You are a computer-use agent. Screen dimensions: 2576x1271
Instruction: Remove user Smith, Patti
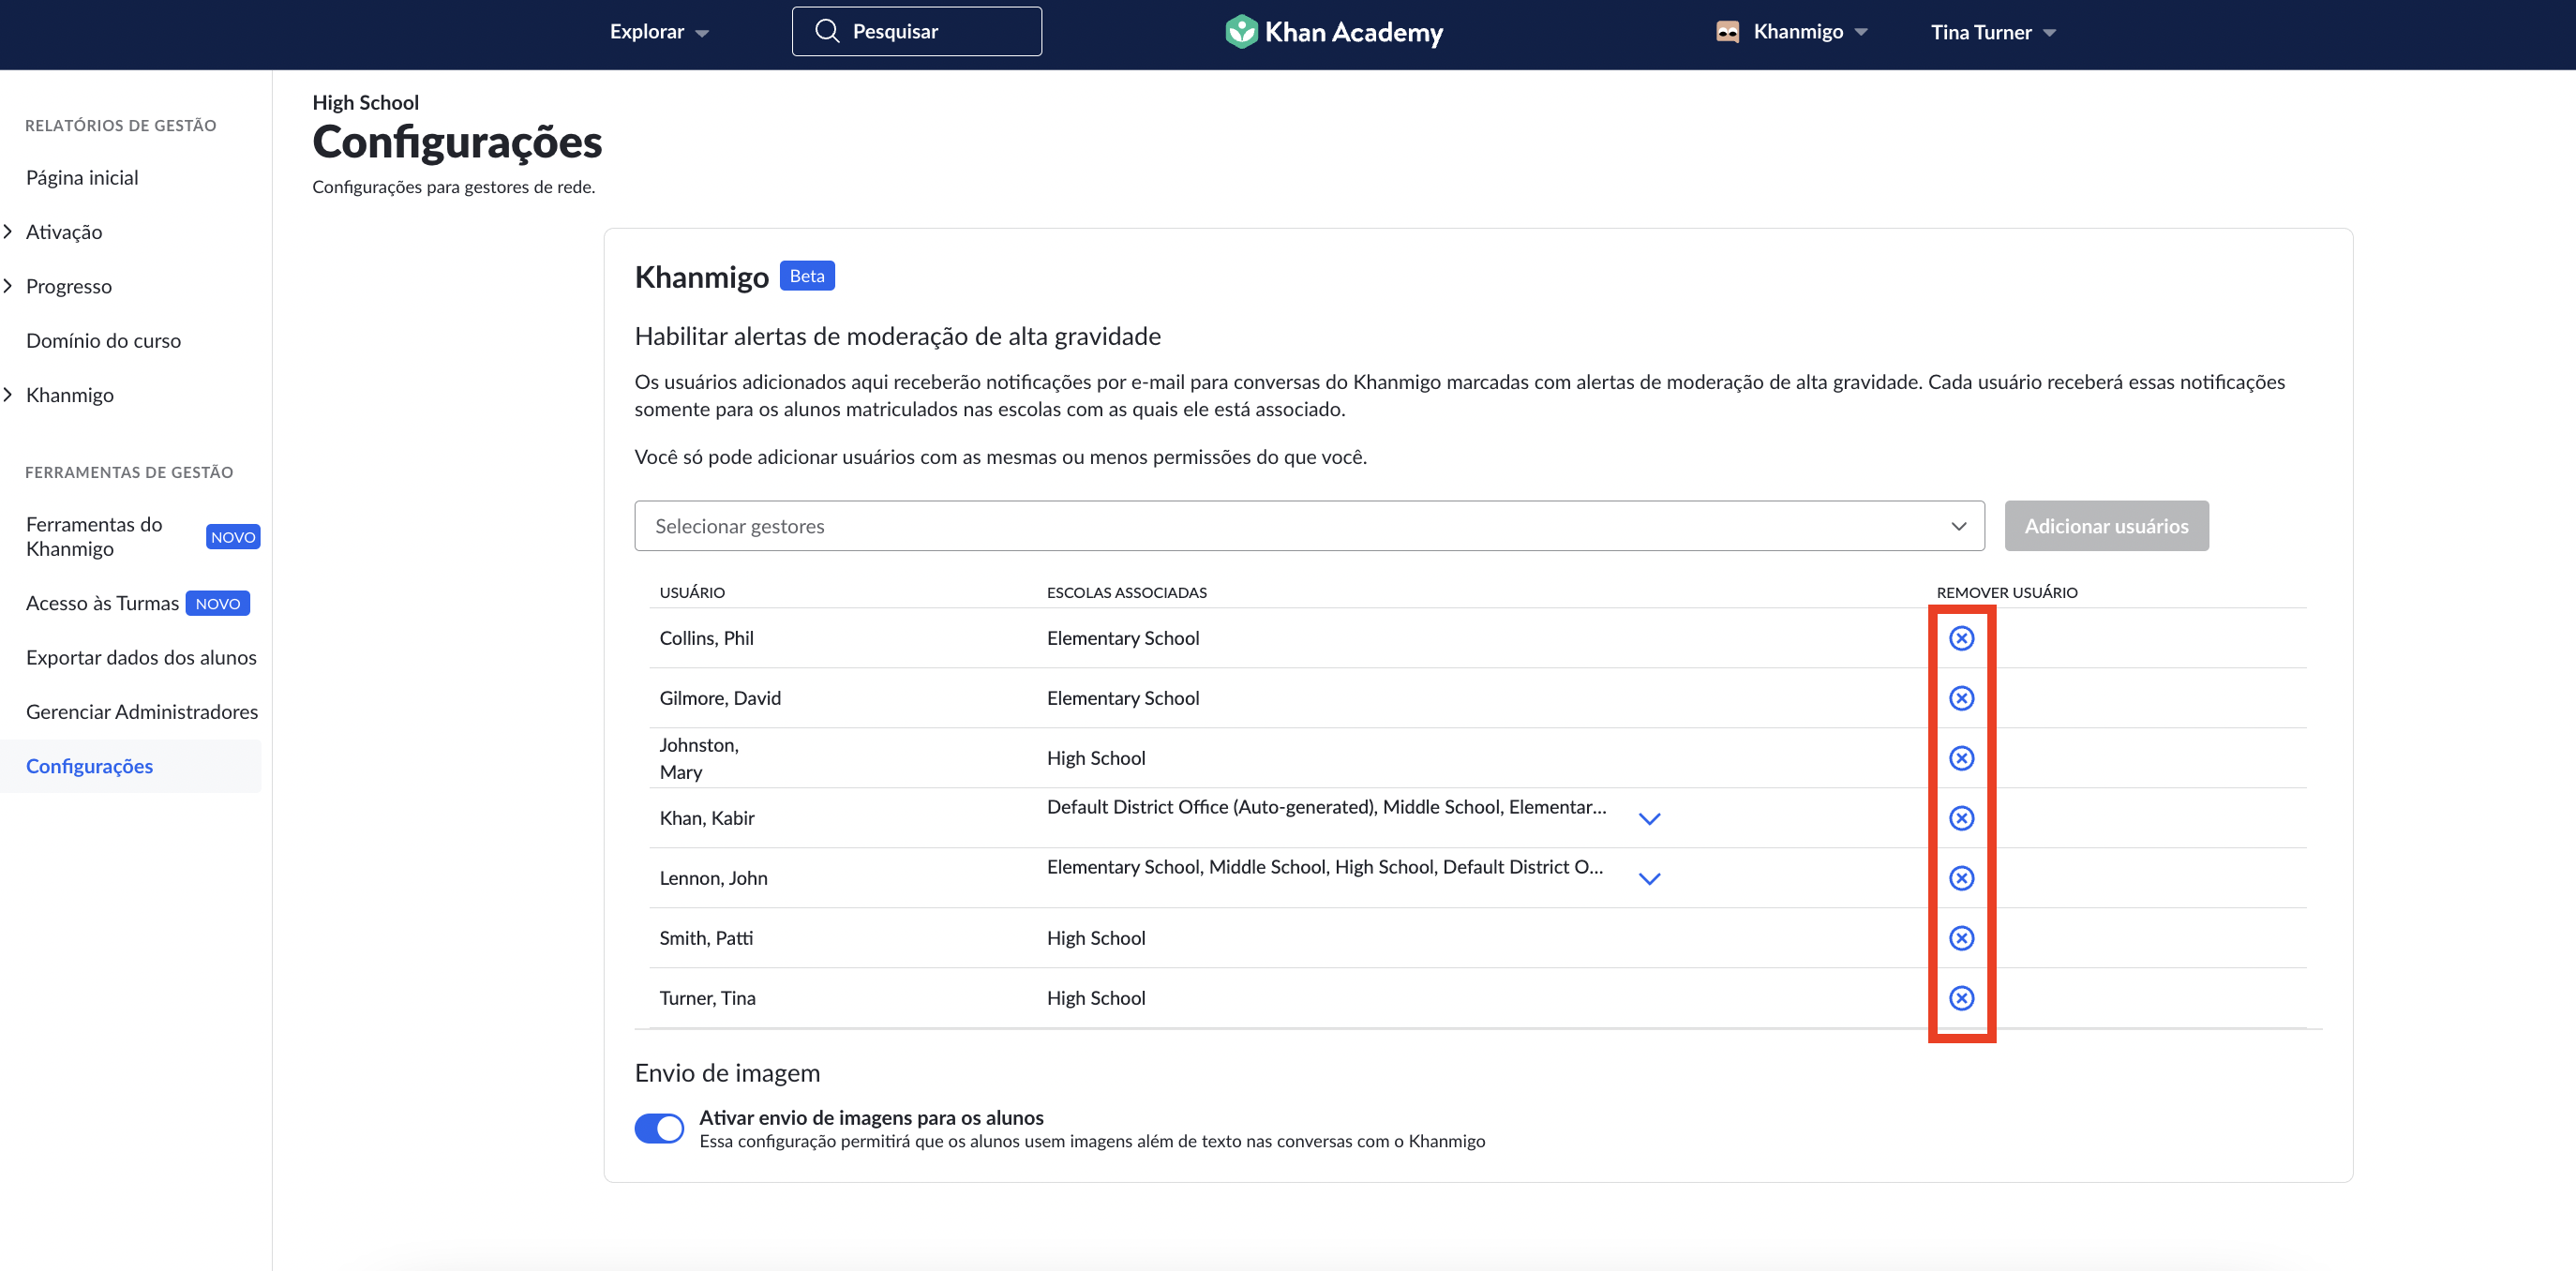point(1961,938)
